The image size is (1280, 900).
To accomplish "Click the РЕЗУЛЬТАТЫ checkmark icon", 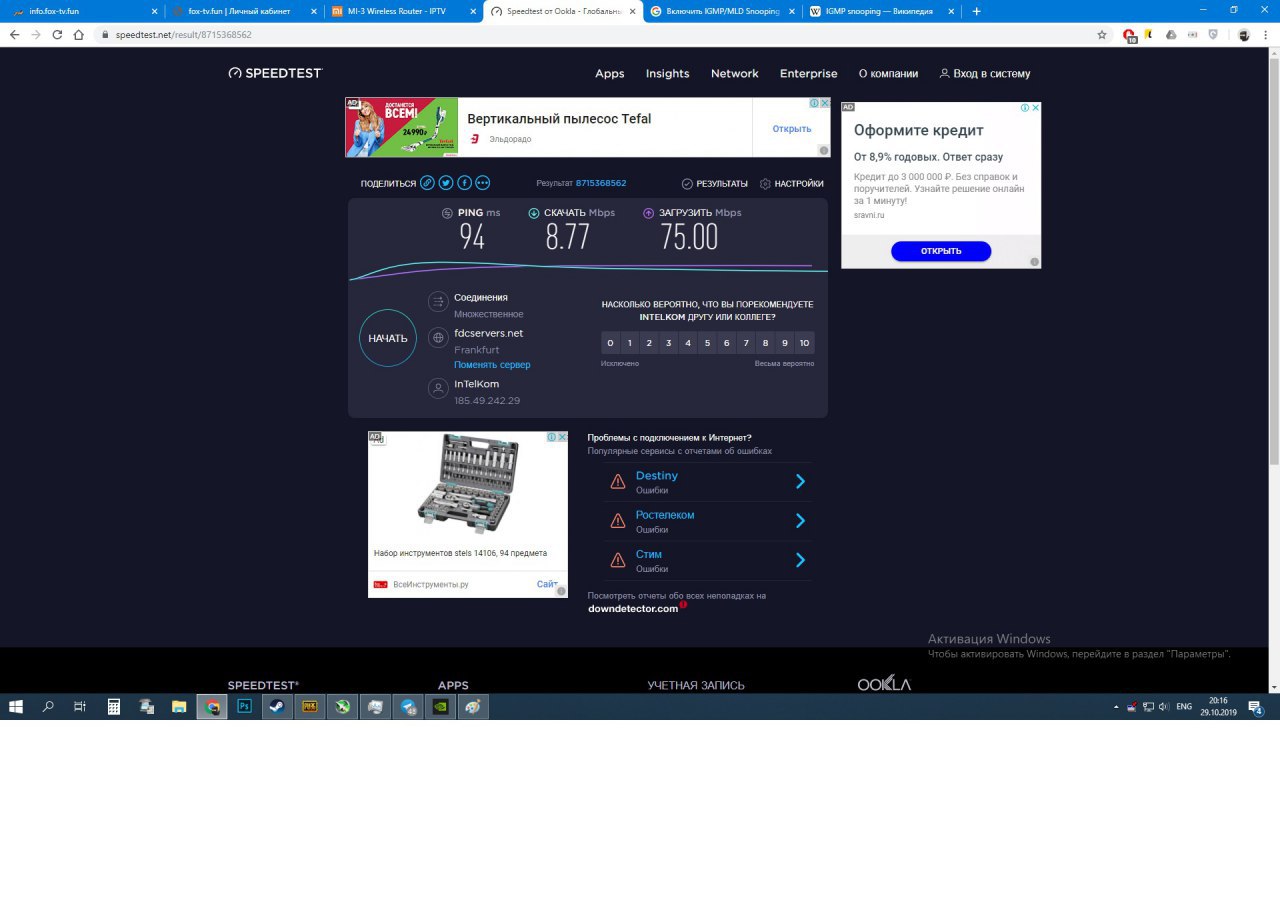I will point(687,184).
